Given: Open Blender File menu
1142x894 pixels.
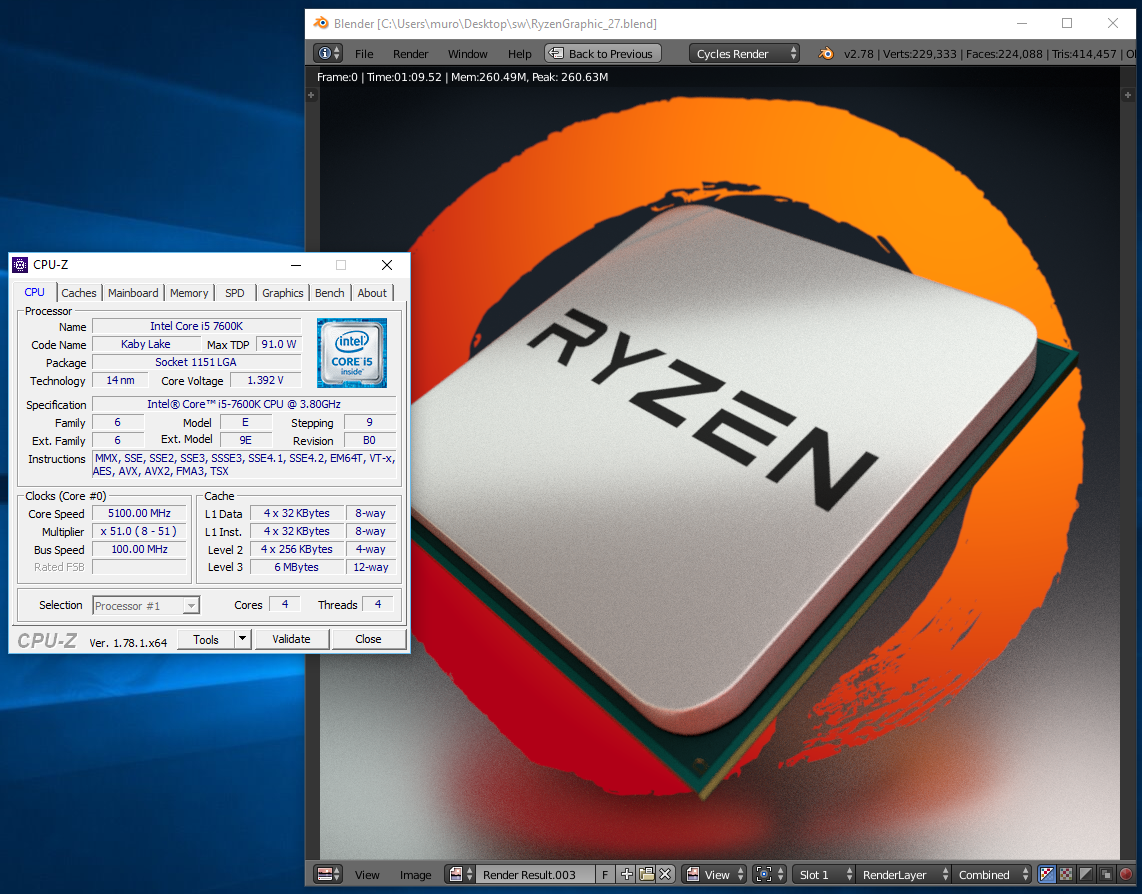Looking at the screenshot, I should coord(364,54).
